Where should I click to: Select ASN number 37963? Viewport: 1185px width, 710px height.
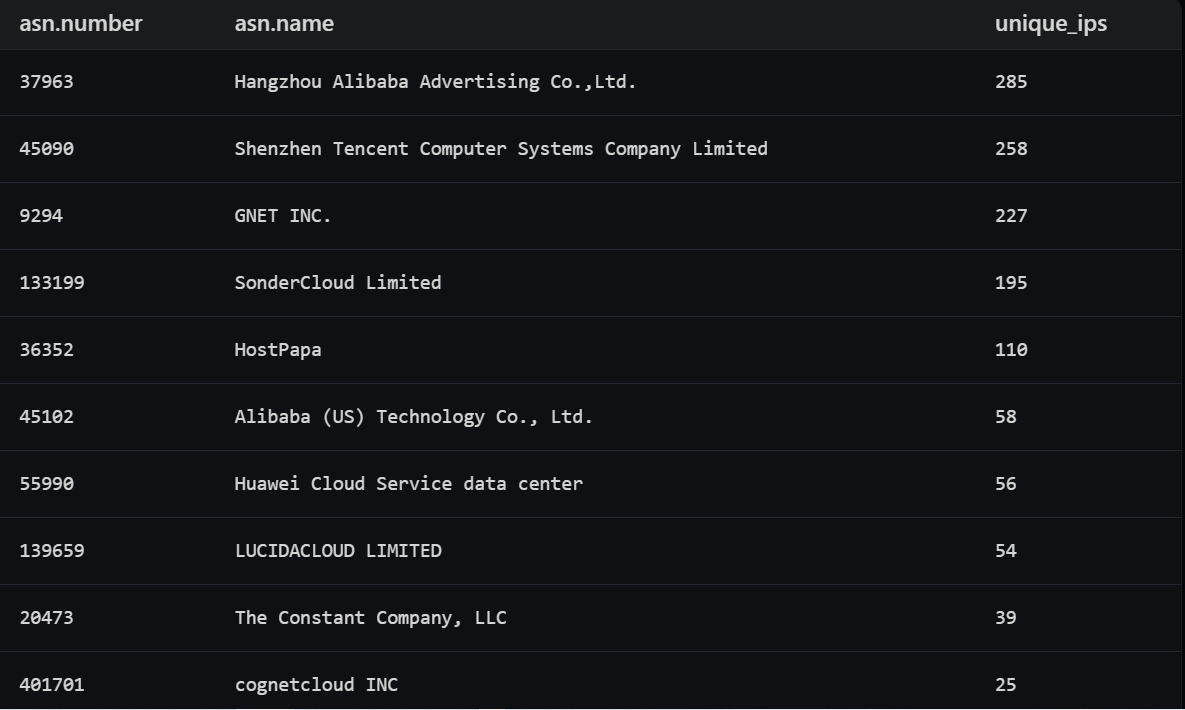coord(47,82)
